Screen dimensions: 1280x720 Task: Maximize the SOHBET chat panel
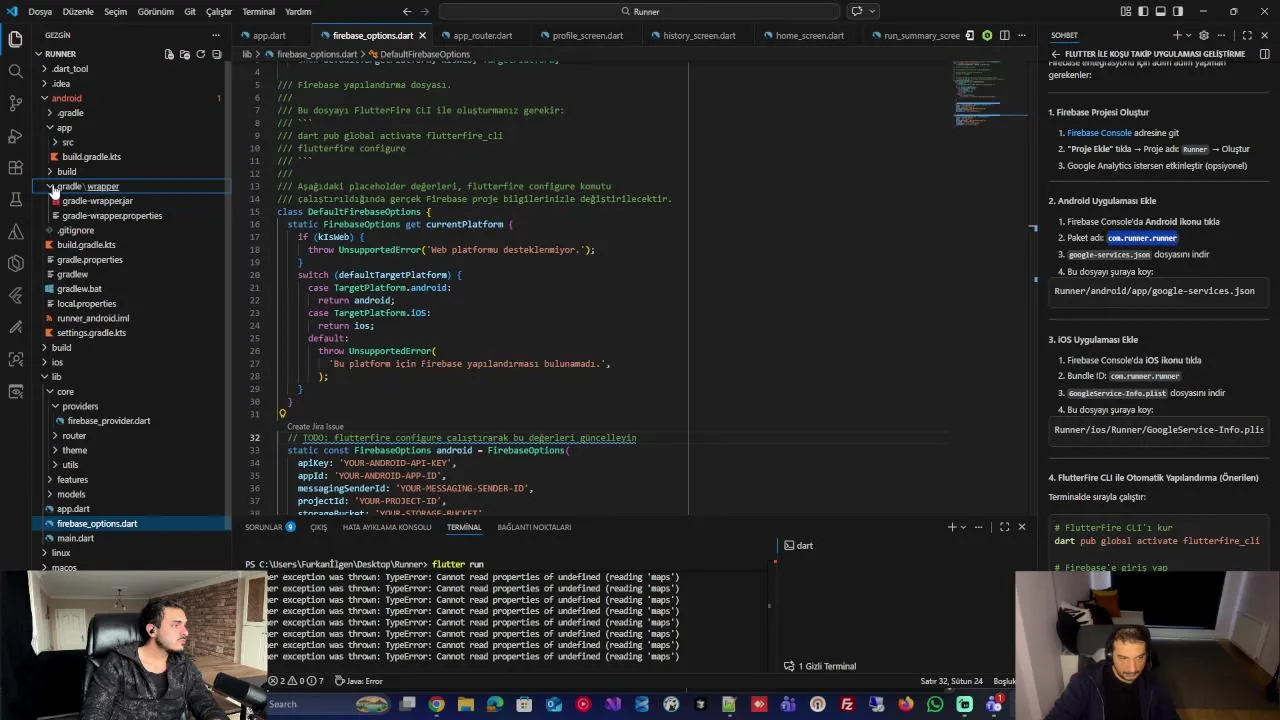coord(1247,35)
